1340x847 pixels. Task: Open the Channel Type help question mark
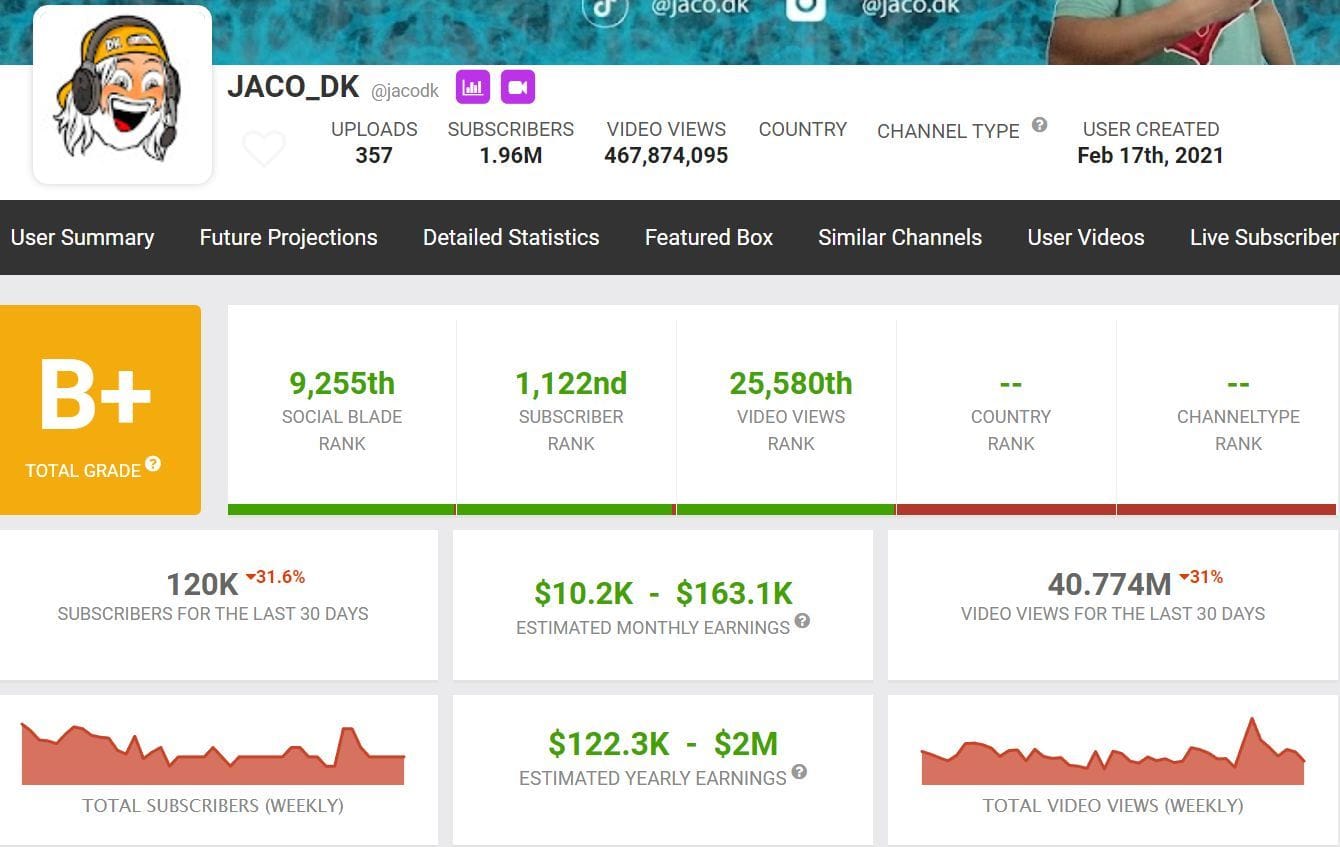1039,125
